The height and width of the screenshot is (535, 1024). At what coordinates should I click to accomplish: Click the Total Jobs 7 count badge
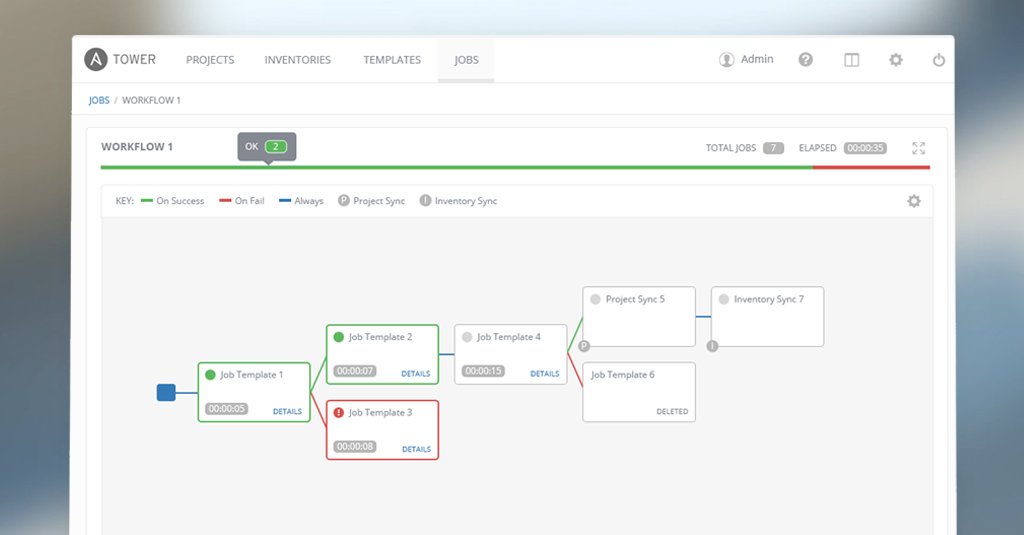point(774,148)
